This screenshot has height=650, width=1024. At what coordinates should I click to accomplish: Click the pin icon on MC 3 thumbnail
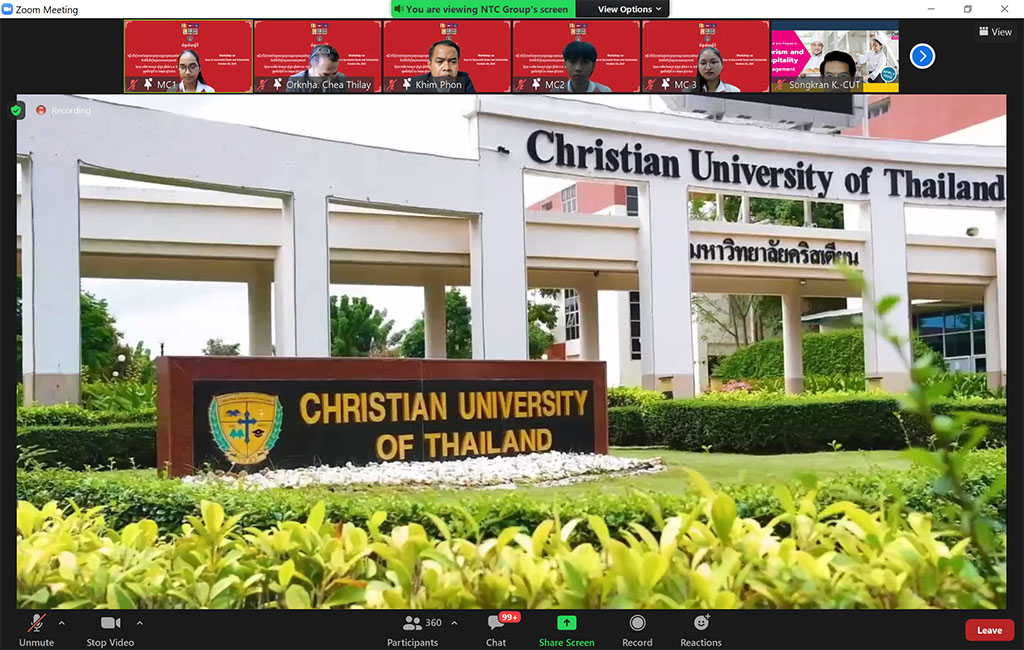pos(665,84)
